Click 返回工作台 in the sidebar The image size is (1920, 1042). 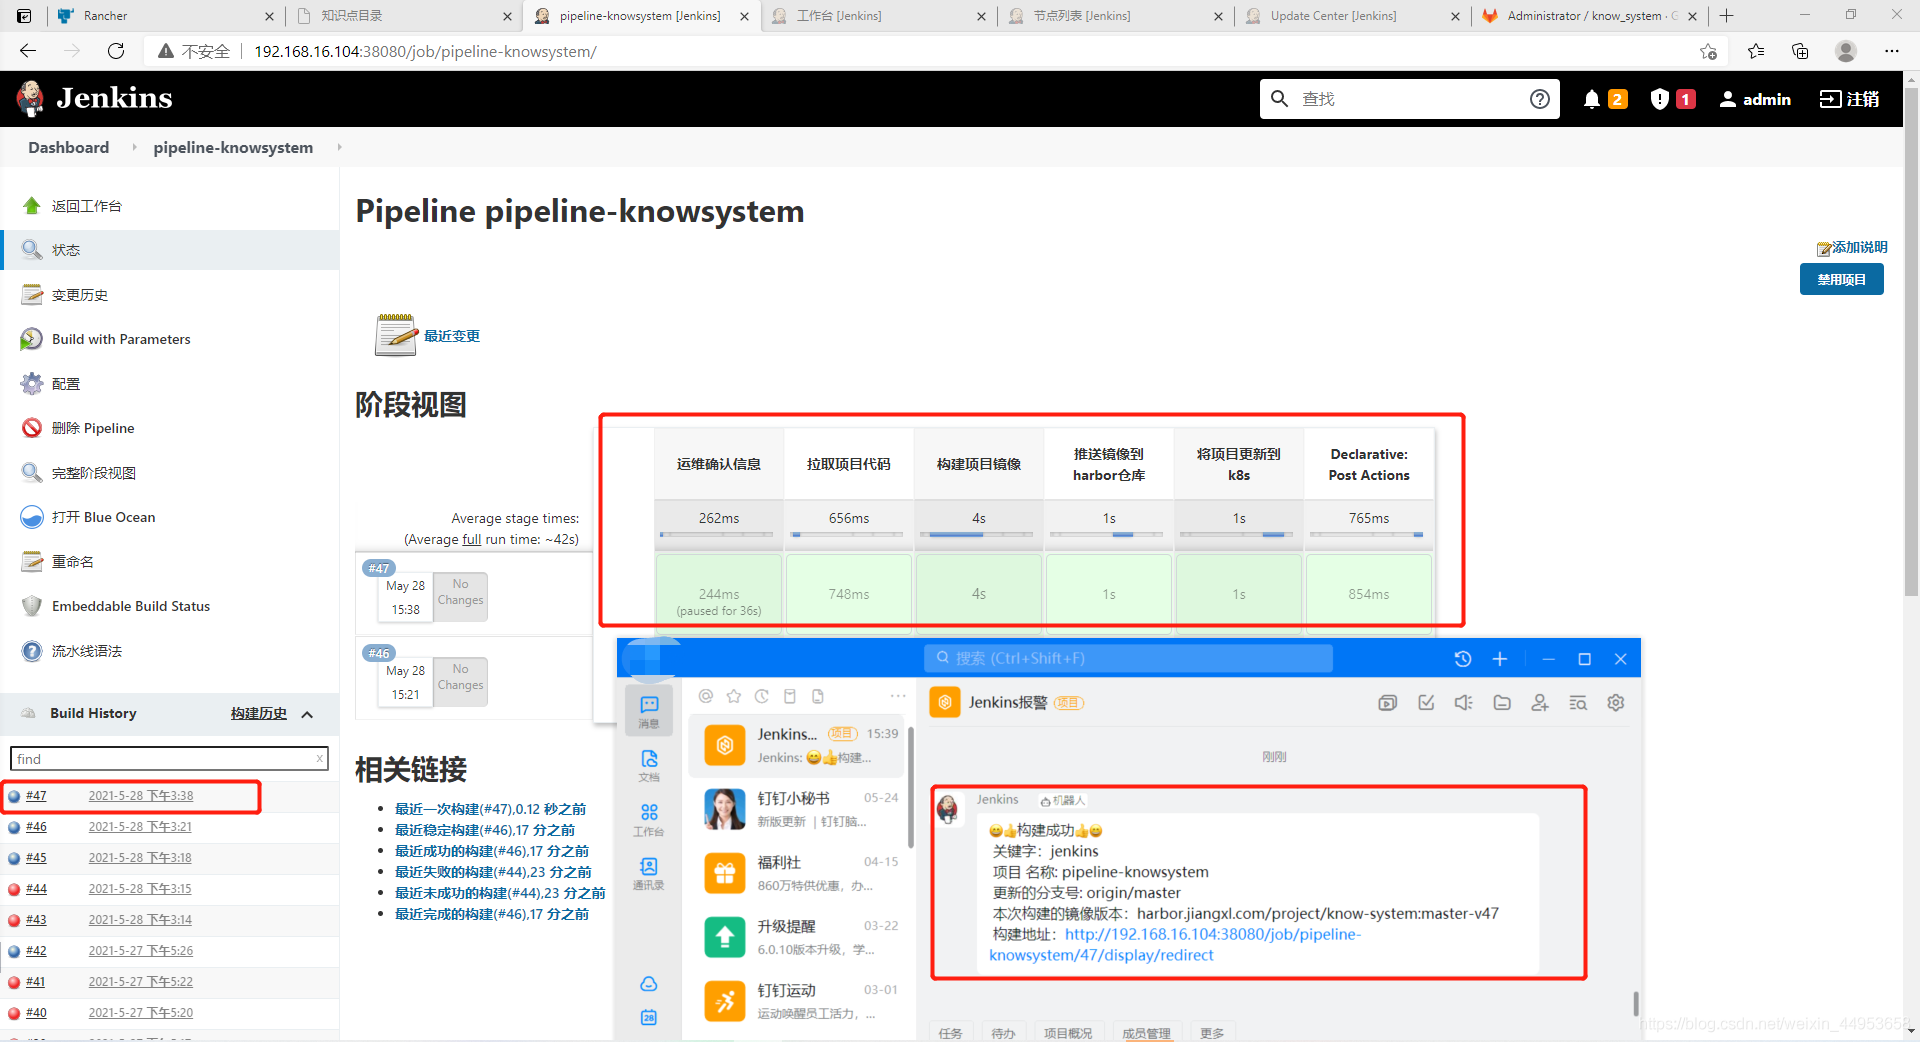87,206
